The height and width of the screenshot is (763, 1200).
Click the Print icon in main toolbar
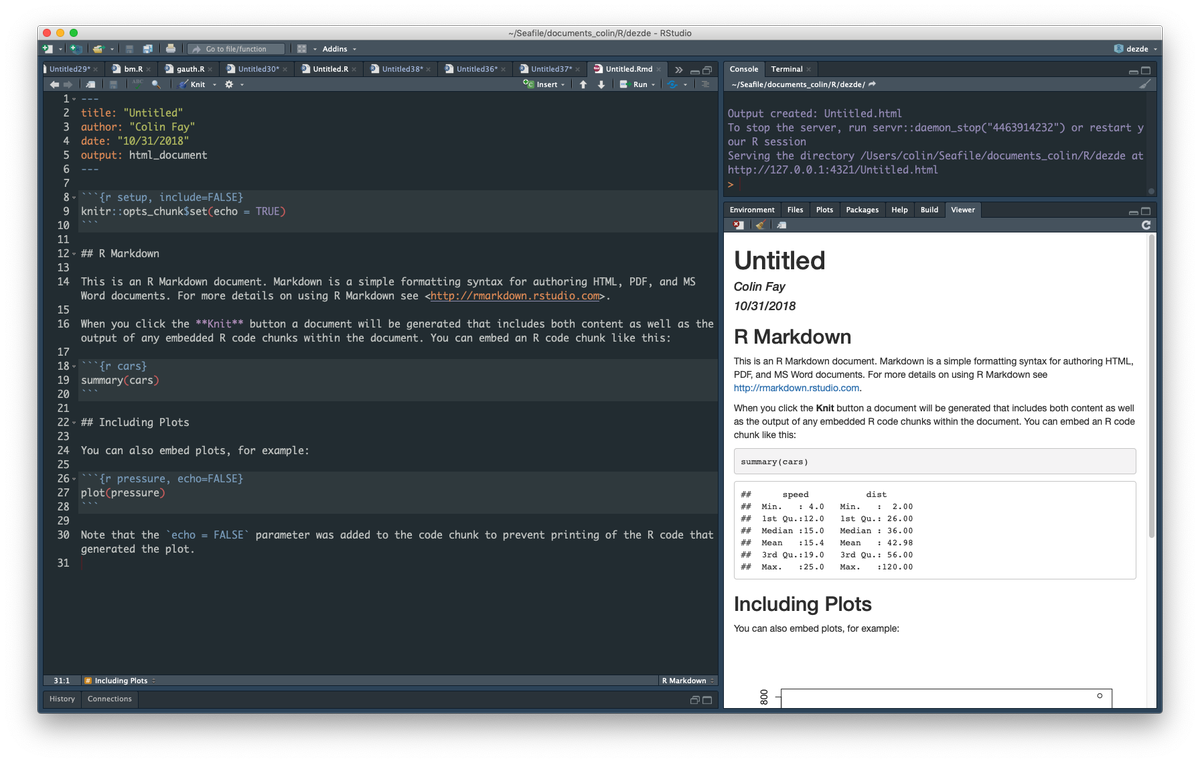click(171, 48)
